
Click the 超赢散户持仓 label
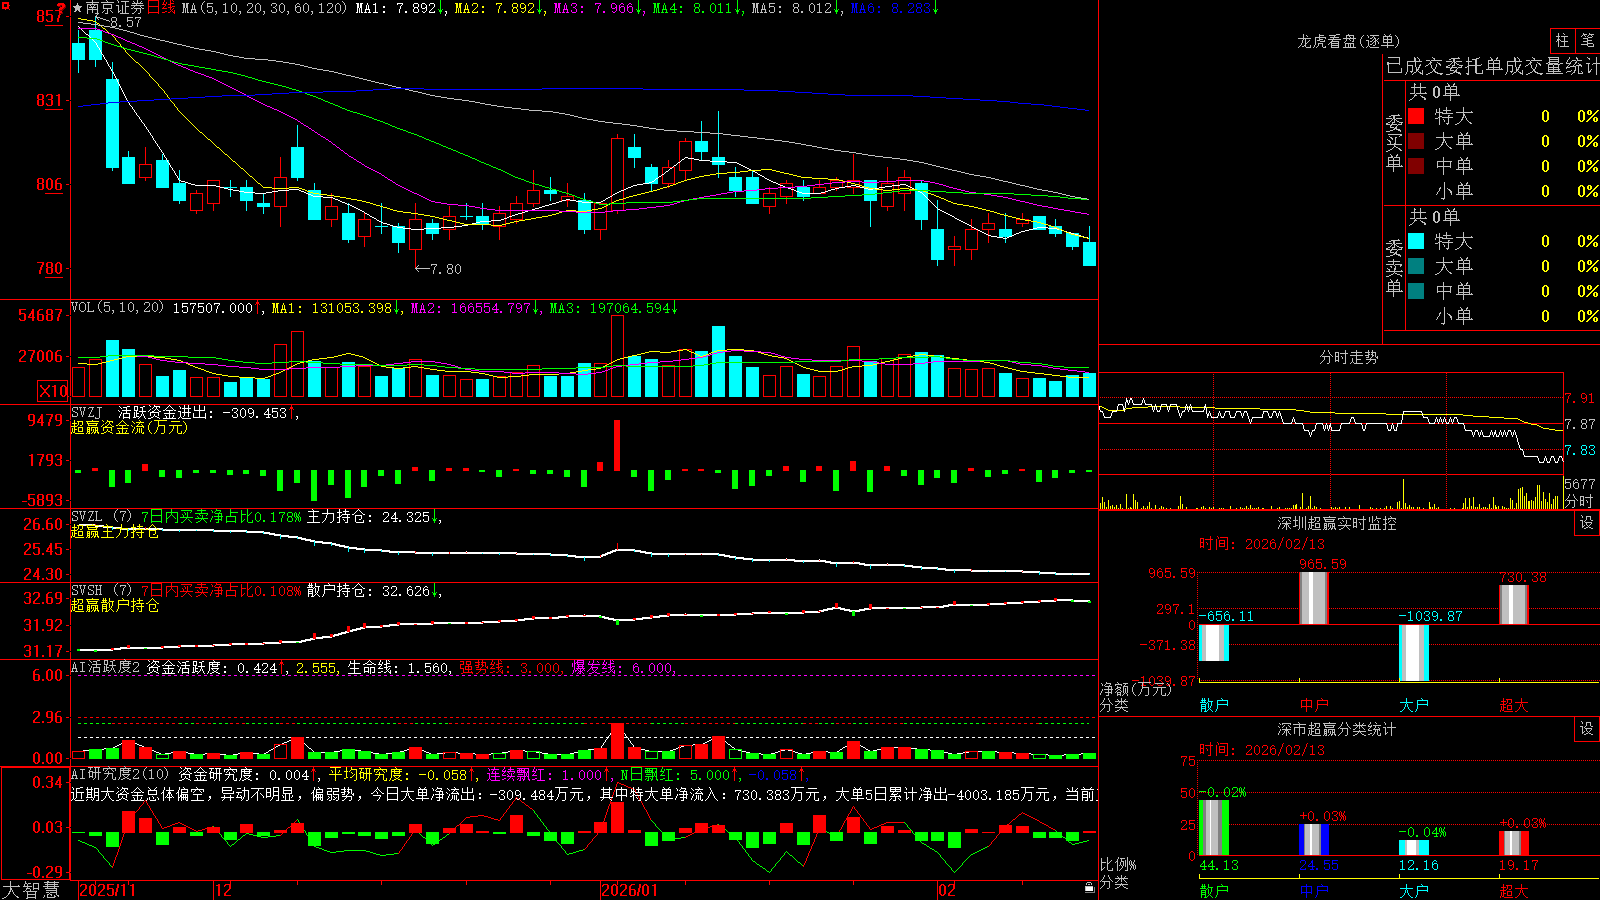(x=115, y=605)
